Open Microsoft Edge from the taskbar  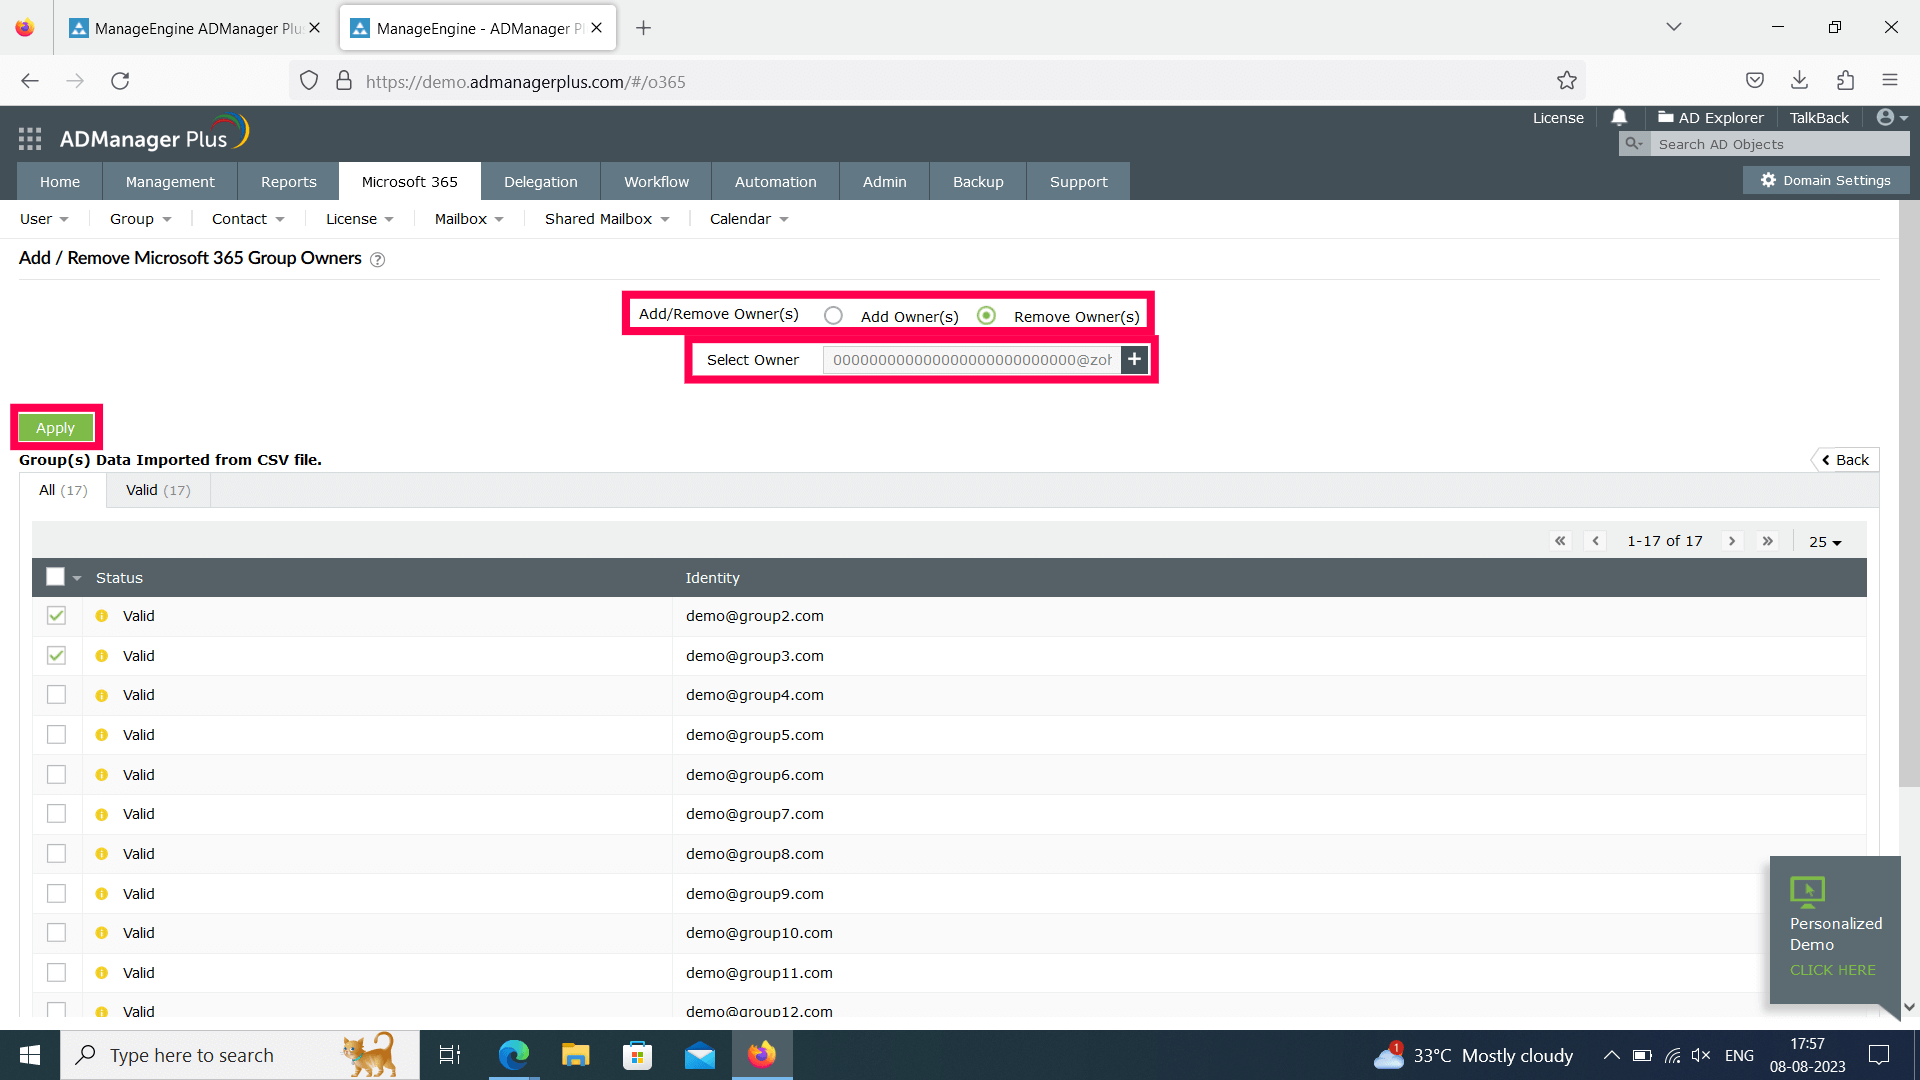click(x=513, y=1055)
